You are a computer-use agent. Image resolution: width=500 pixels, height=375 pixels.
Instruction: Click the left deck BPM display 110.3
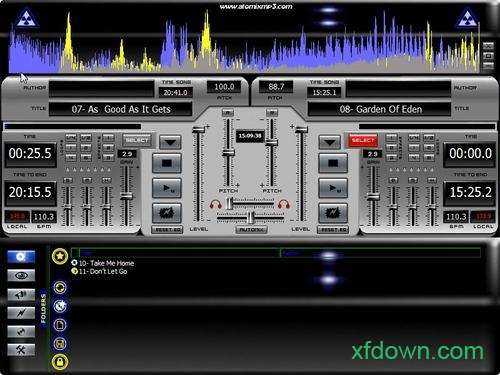pos(44,217)
